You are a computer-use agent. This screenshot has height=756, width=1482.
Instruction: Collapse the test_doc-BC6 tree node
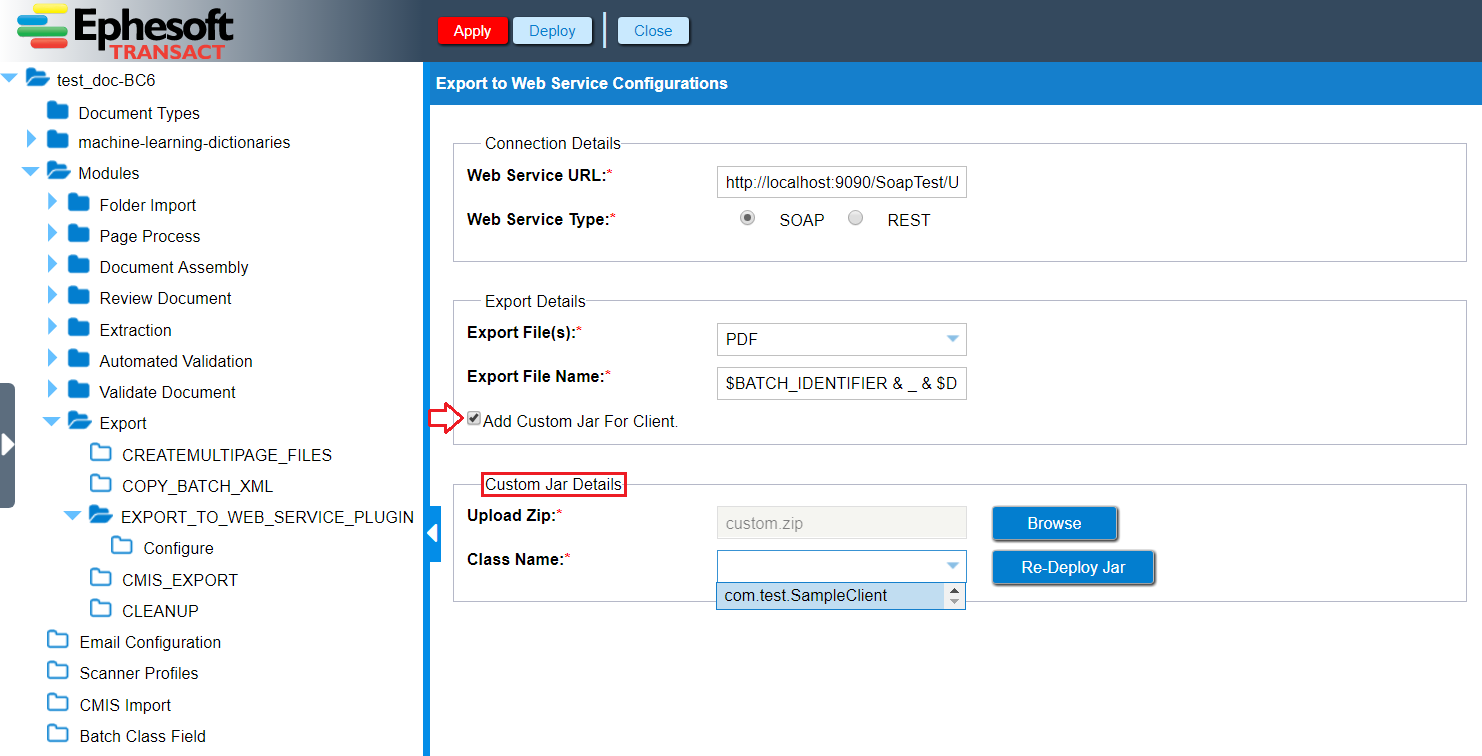coord(10,79)
